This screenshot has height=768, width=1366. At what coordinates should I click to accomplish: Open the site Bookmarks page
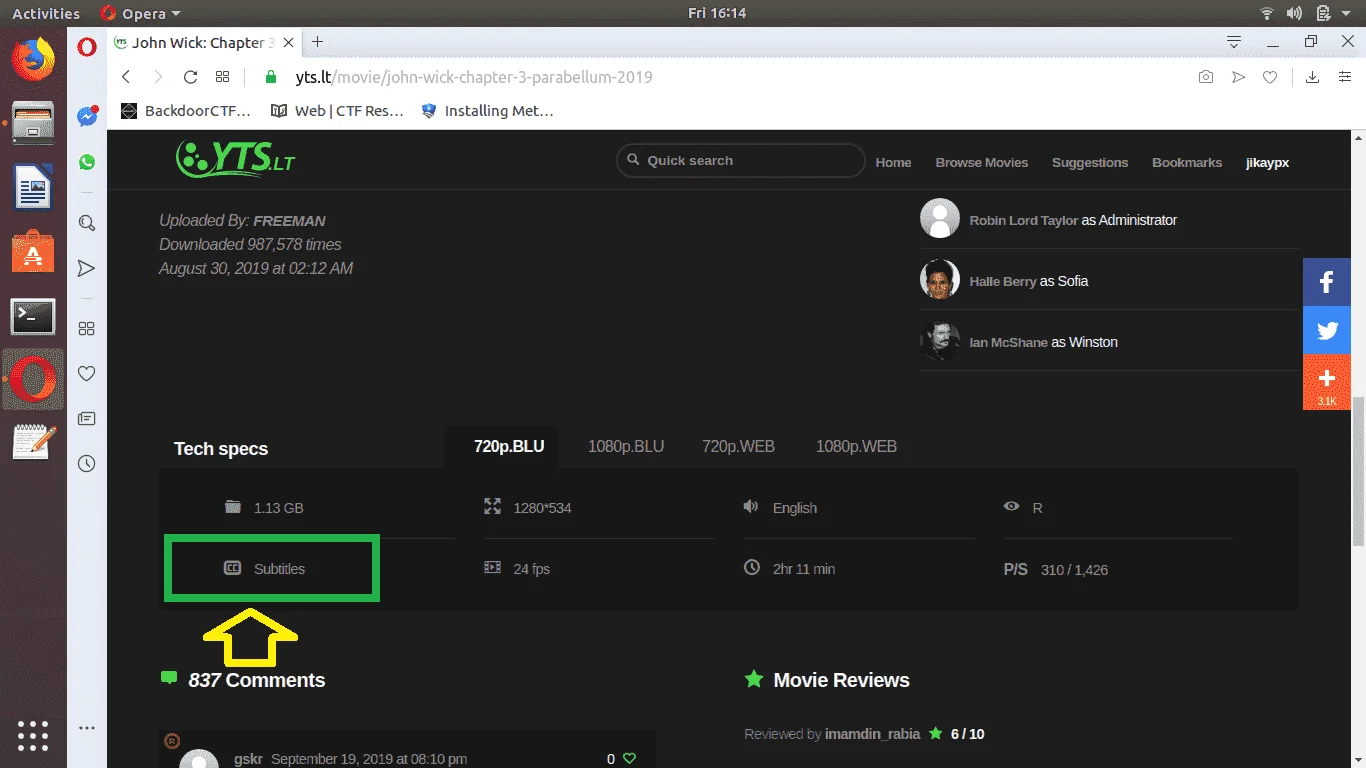pyautogui.click(x=1187, y=162)
